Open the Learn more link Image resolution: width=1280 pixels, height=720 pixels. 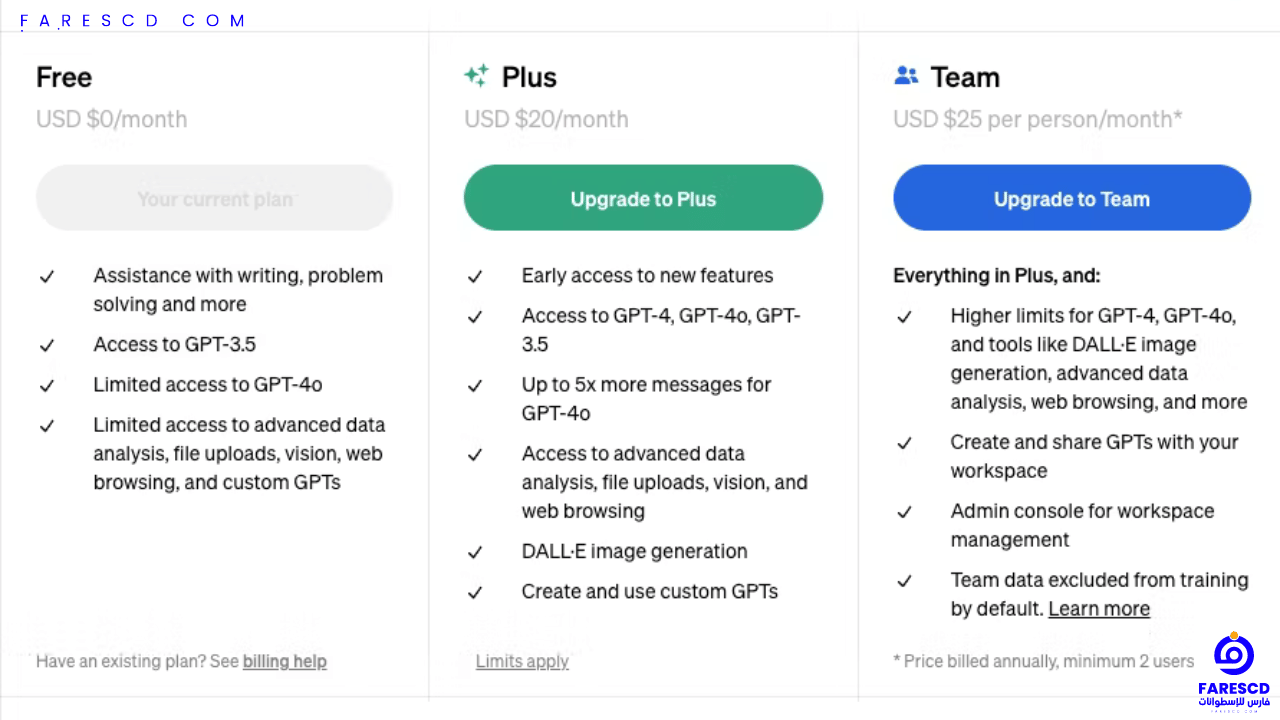click(1099, 609)
